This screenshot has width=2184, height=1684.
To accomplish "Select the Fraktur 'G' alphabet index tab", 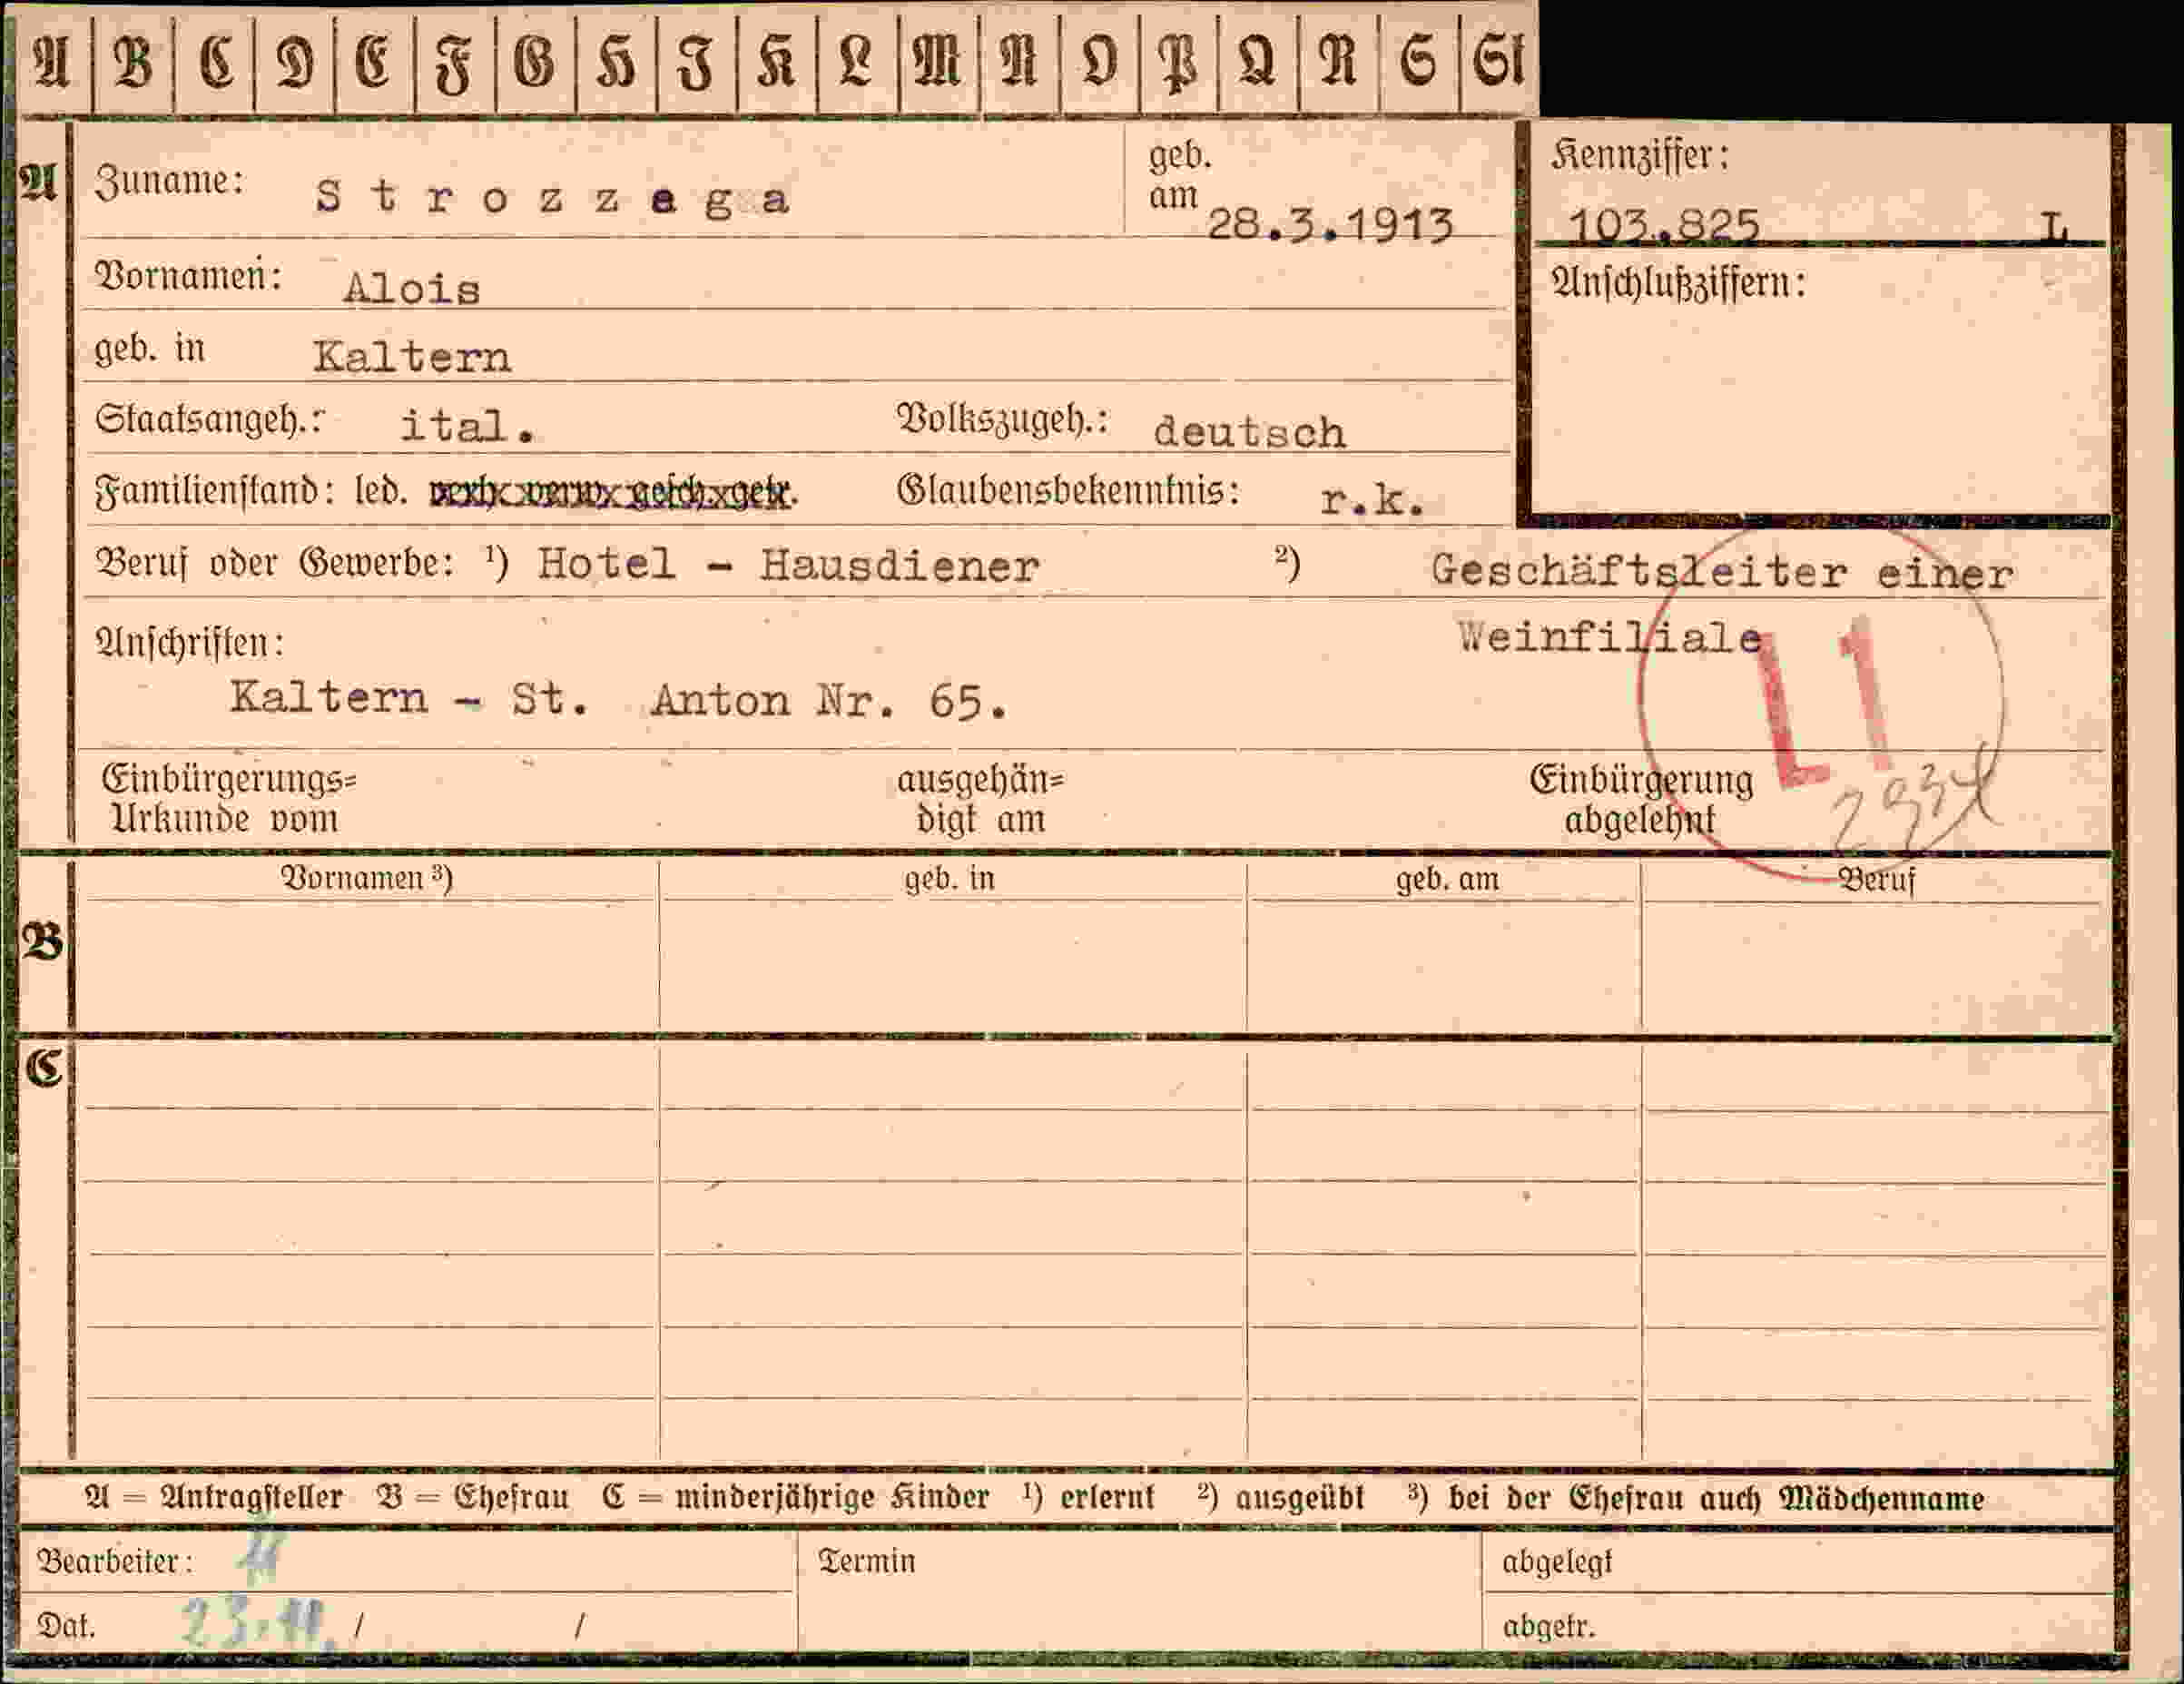I will [535, 62].
